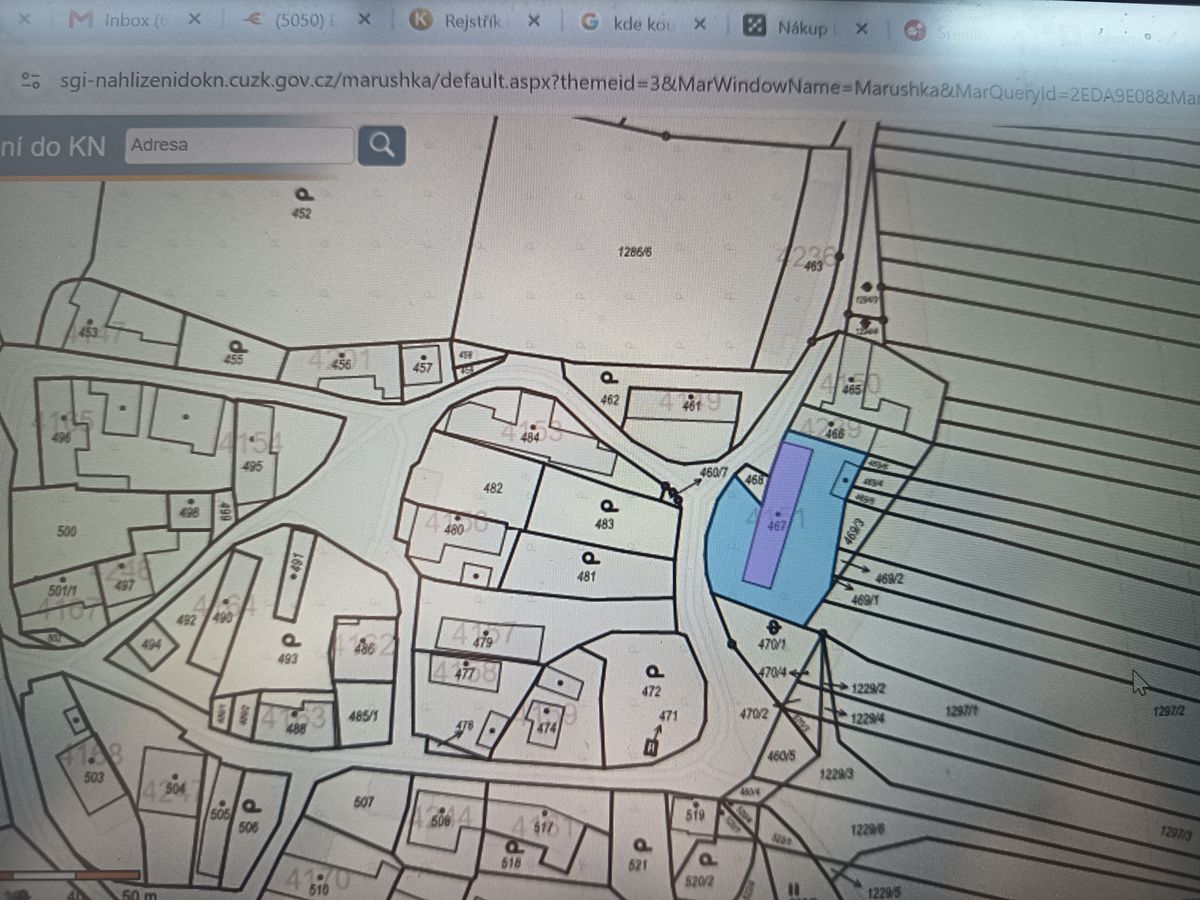
Task: Click parcel label 472 on the map
Action: point(652,691)
